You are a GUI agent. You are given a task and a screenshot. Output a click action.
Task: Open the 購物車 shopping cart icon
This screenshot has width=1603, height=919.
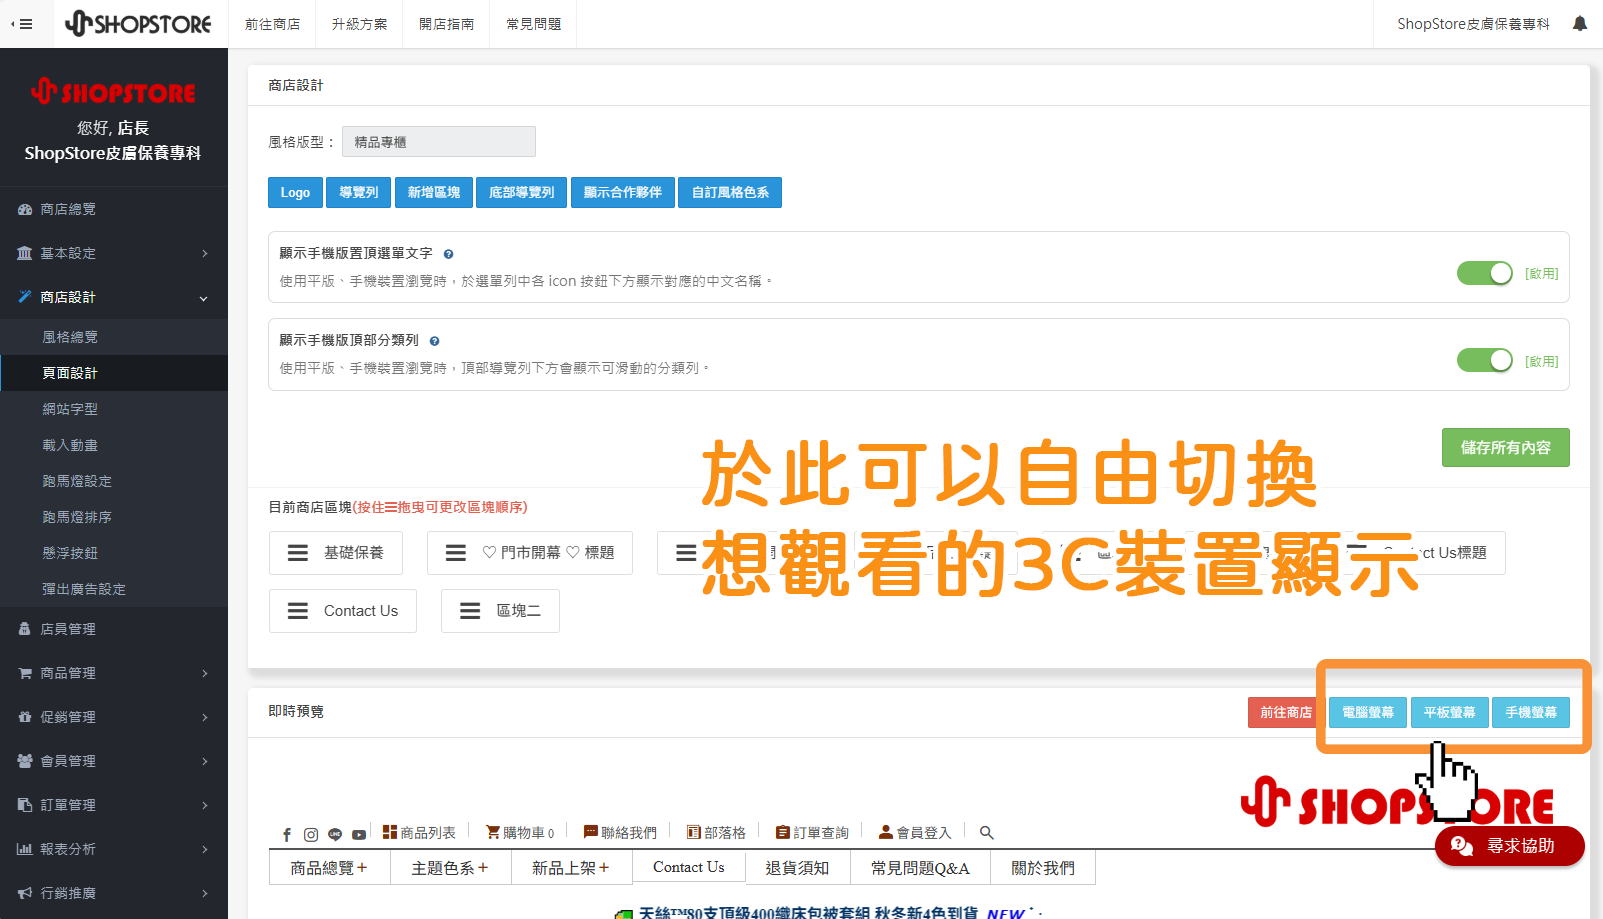click(491, 831)
